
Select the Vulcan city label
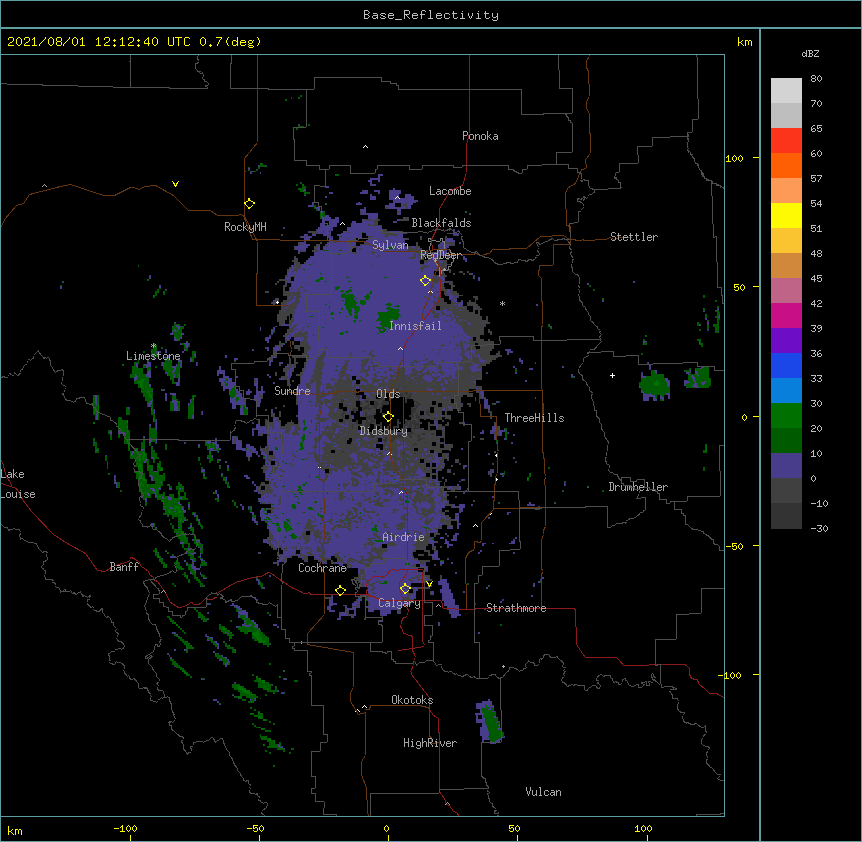543,792
